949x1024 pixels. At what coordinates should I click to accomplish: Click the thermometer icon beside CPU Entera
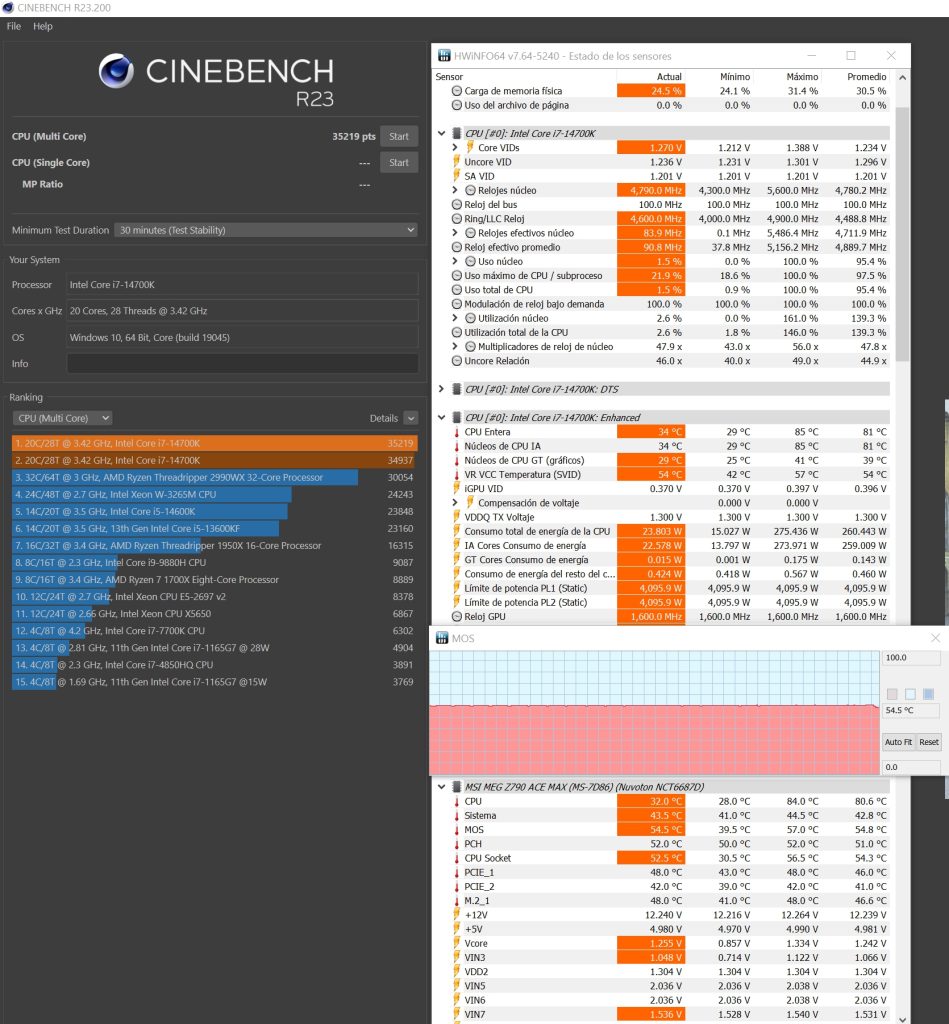click(457, 432)
